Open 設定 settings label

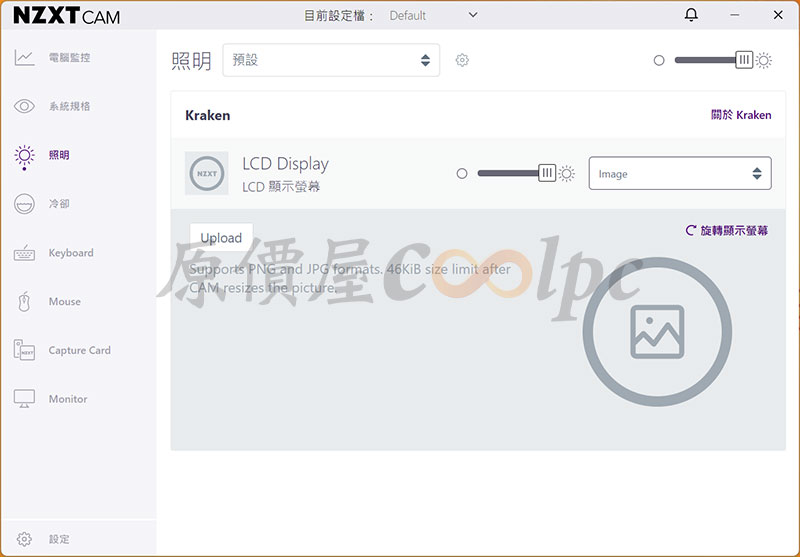pyautogui.click(x=59, y=539)
